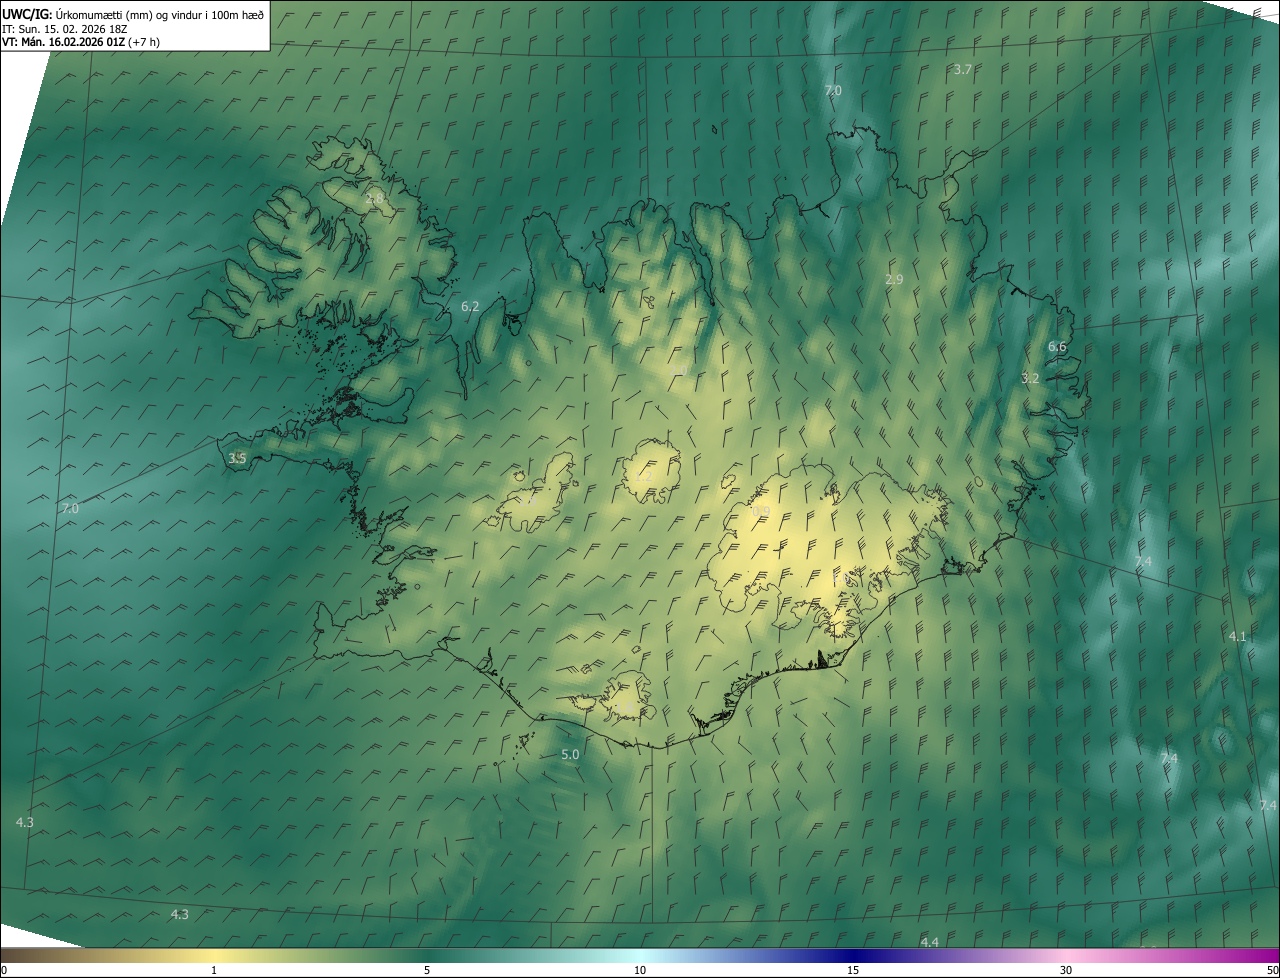
Task: Click the 3.5 value label on Snæfellsnes peninsula
Action: [237, 458]
